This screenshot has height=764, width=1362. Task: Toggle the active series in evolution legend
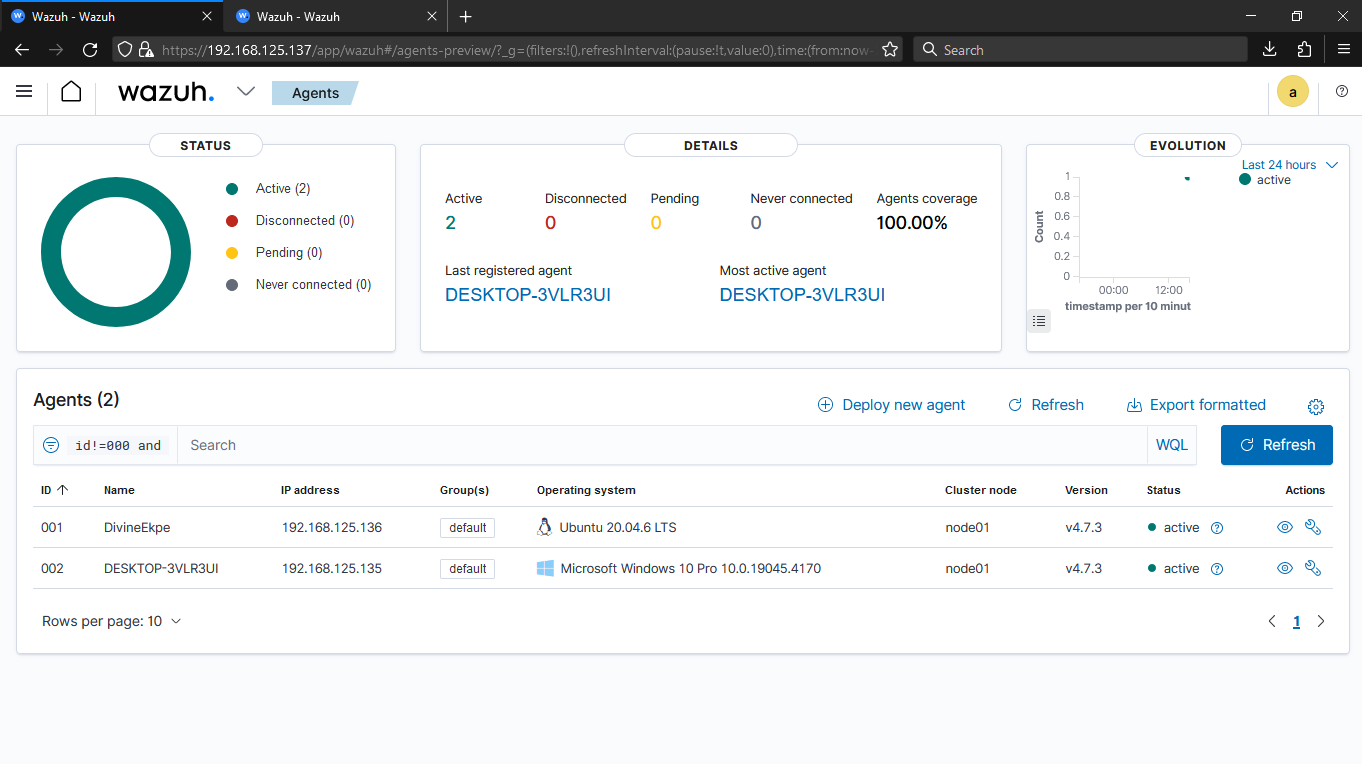(1265, 180)
